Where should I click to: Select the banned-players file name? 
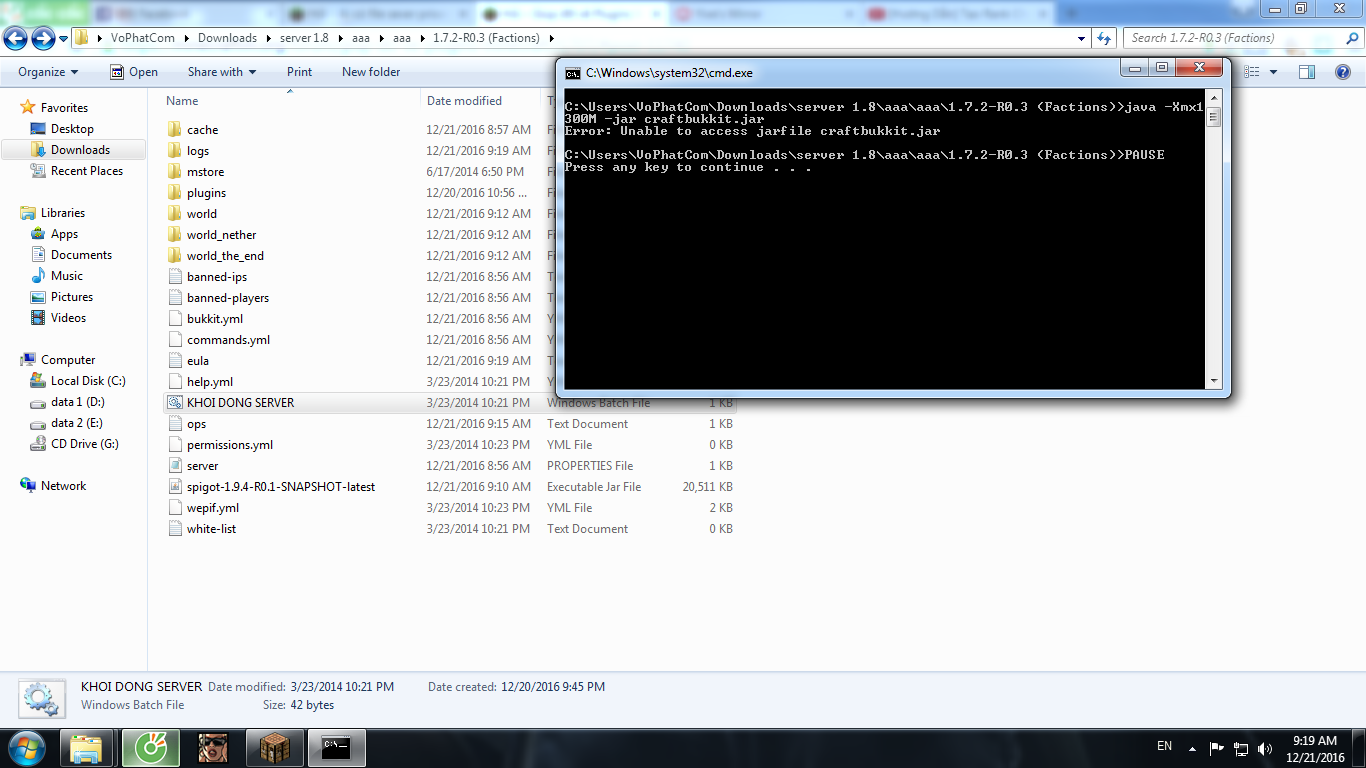coord(228,298)
